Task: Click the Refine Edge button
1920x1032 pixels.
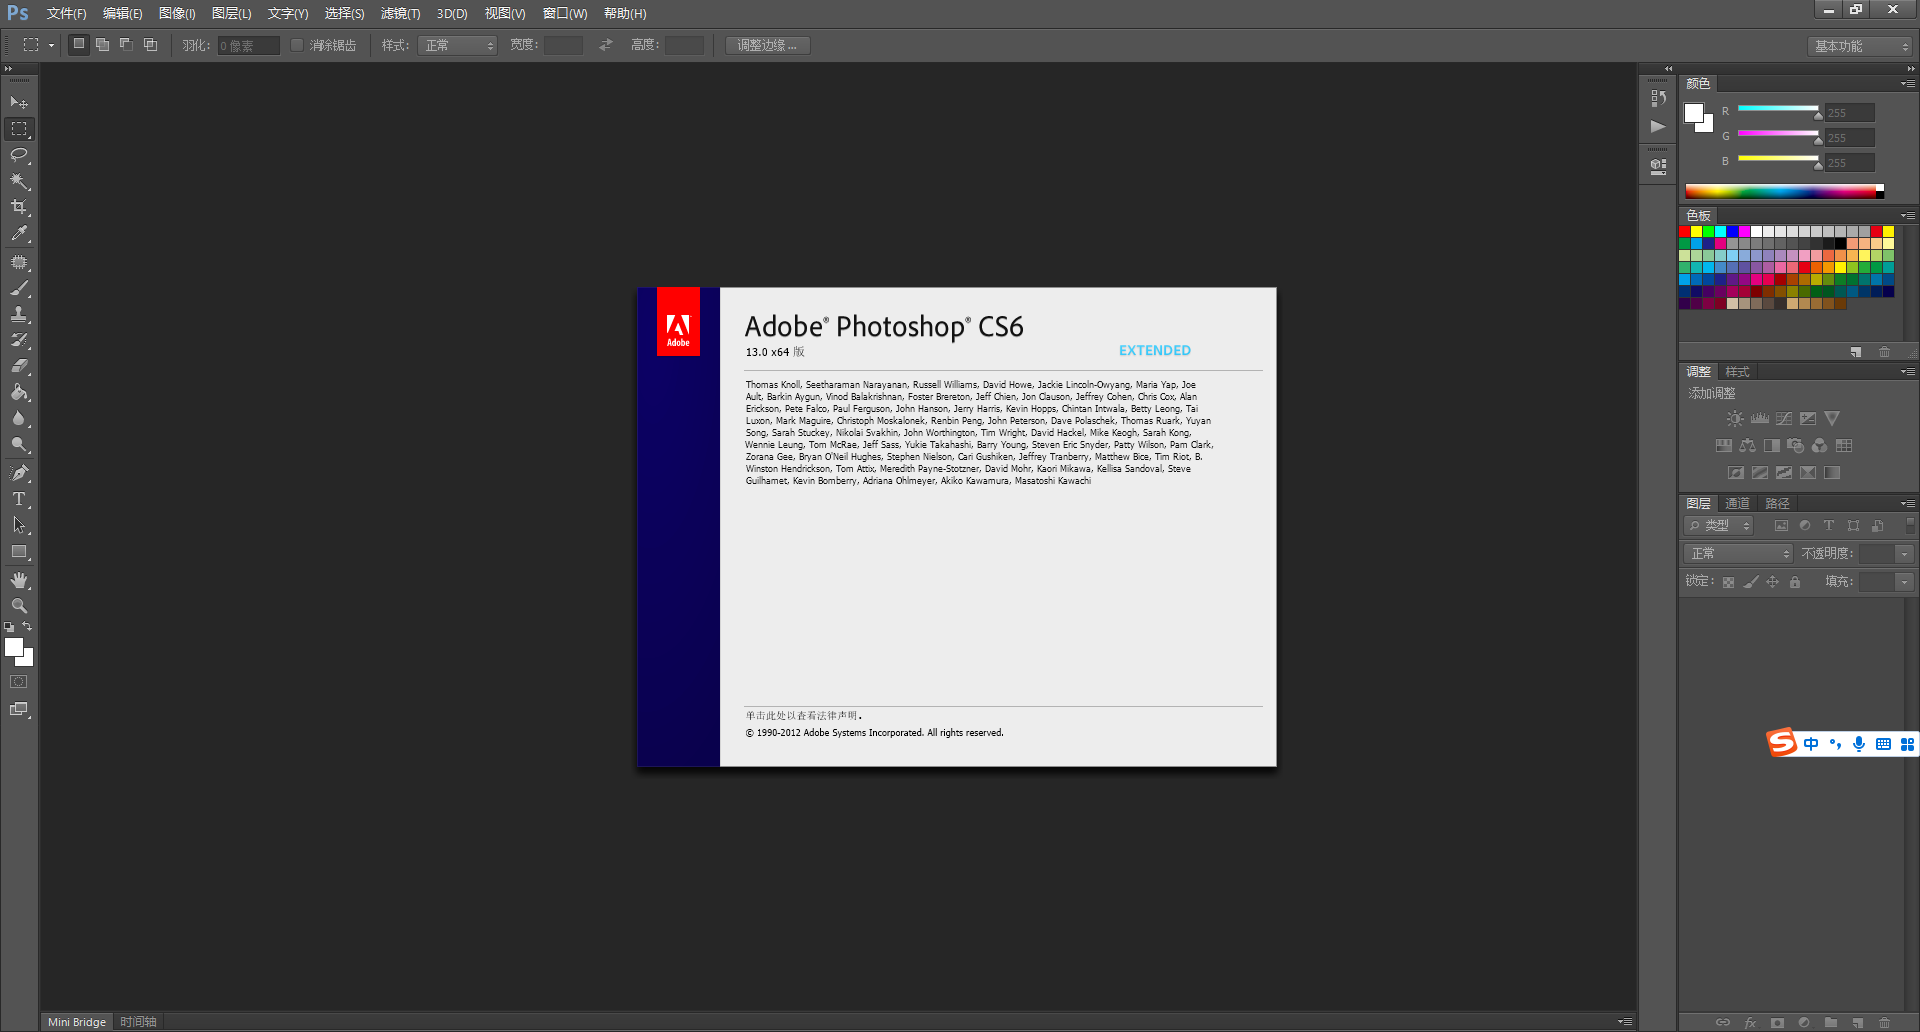Action: pos(767,46)
